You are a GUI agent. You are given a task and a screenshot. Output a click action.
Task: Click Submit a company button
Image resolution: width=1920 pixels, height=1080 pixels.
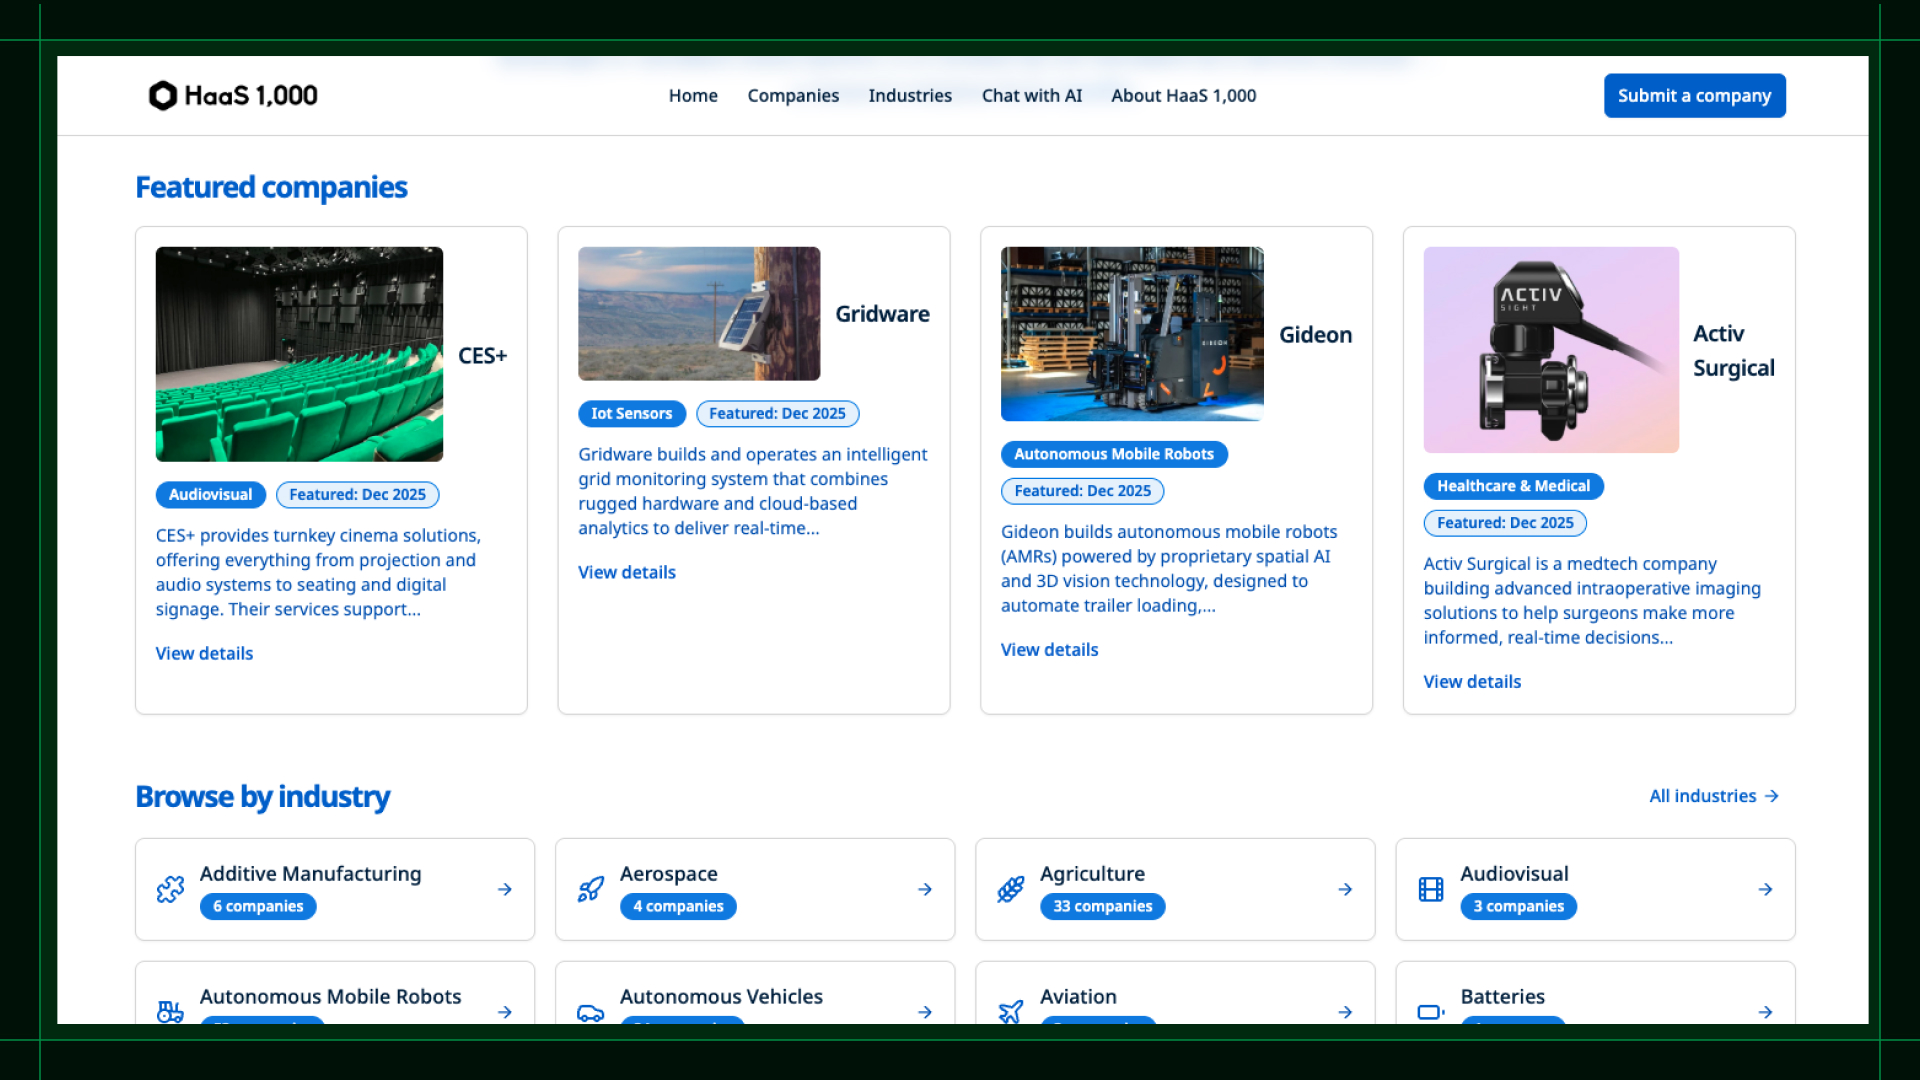pyautogui.click(x=1694, y=96)
